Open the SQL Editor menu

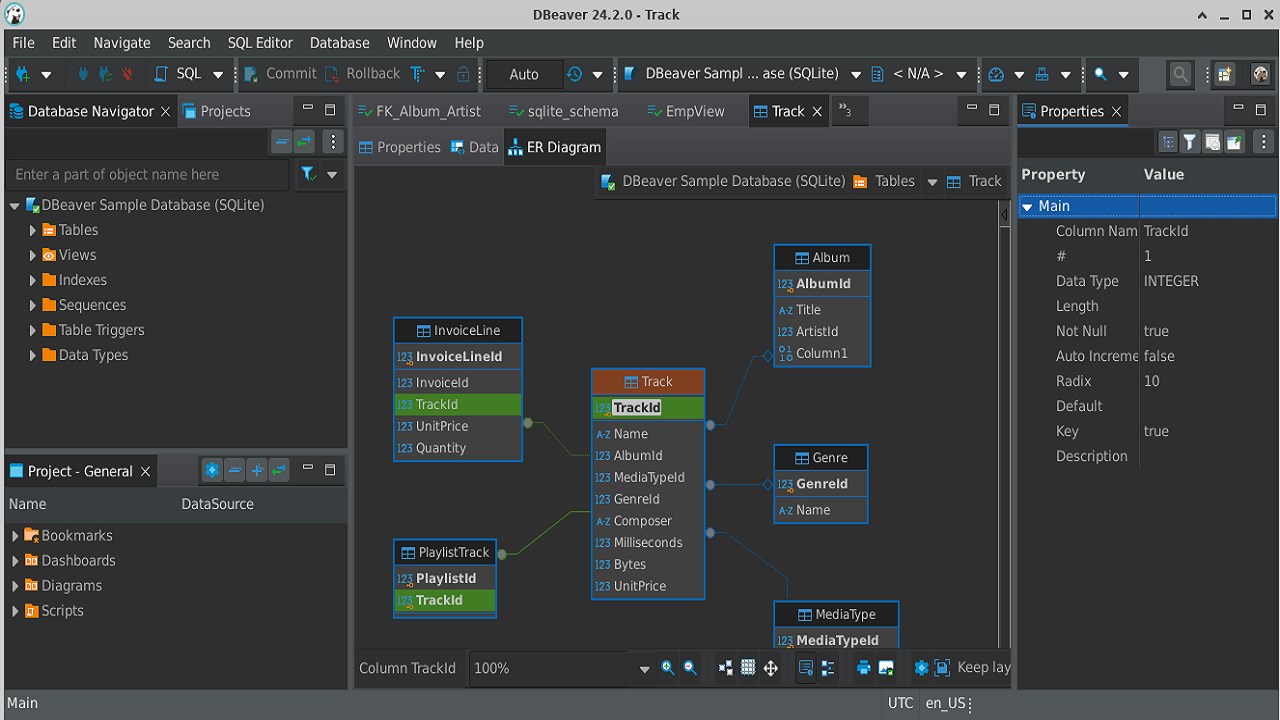point(260,43)
